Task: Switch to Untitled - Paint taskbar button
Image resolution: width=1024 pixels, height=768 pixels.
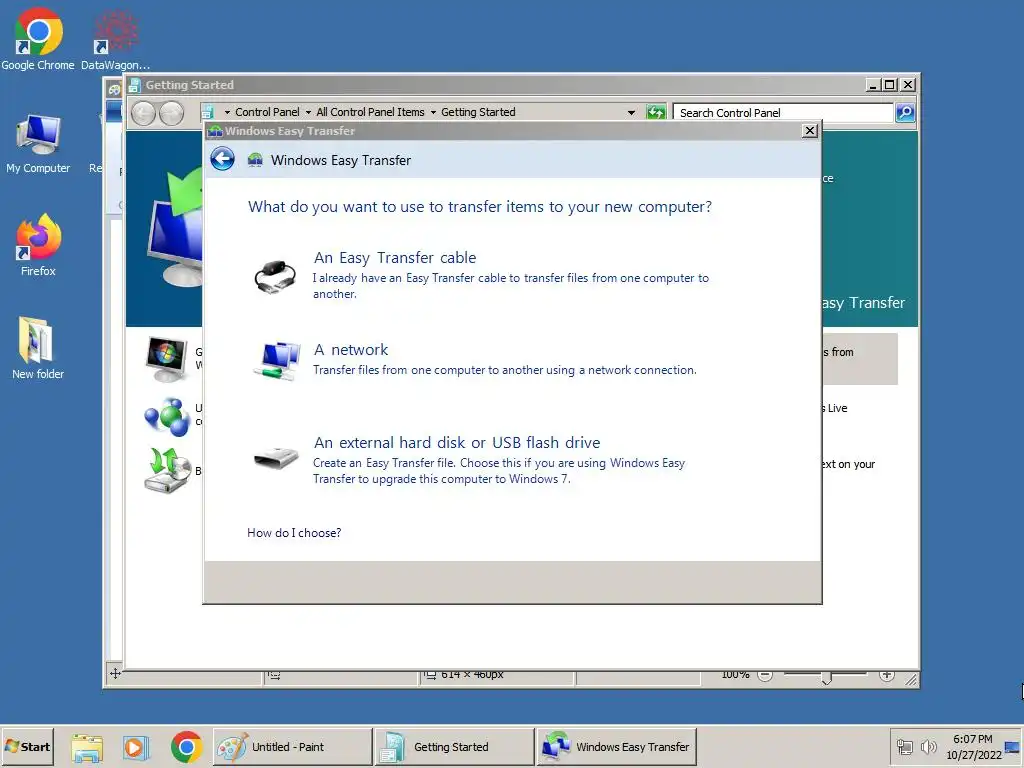Action: pos(293,746)
